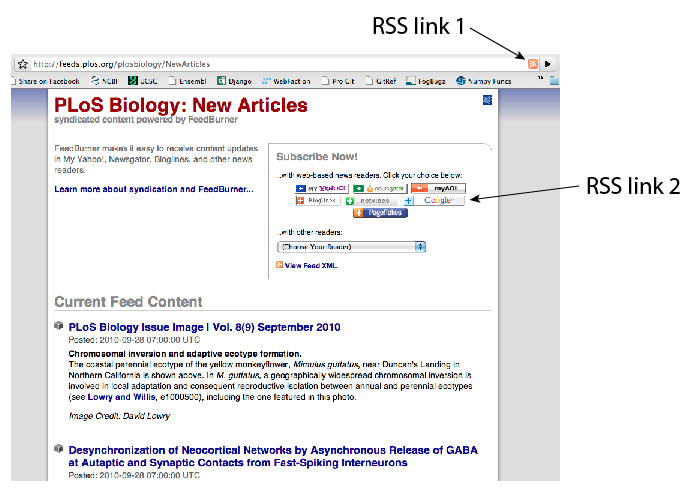The width and height of the screenshot is (693, 492).
Task: Open the FogBugz bookmark
Action: (426, 81)
